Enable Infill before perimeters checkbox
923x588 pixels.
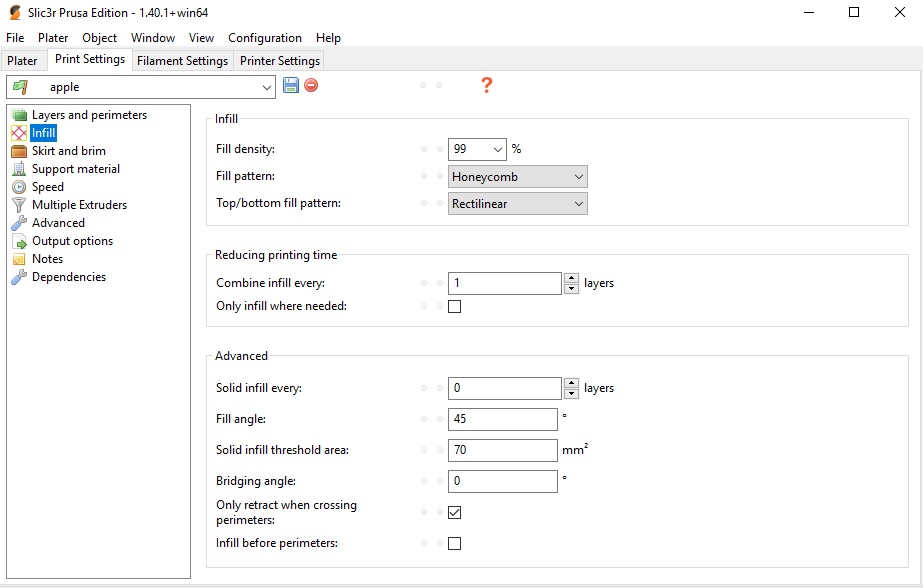tap(455, 544)
